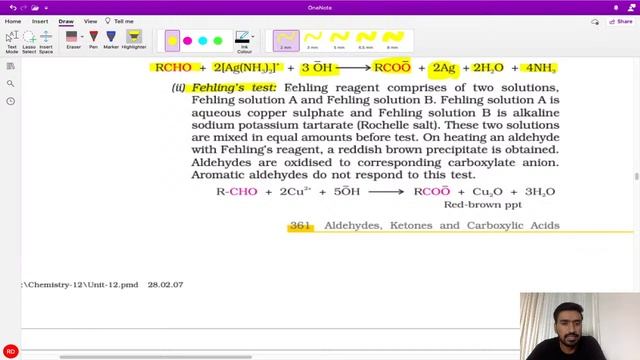Click highlighted RCHO in the top equation
Screen dimensions: 640x360
click(173, 67)
